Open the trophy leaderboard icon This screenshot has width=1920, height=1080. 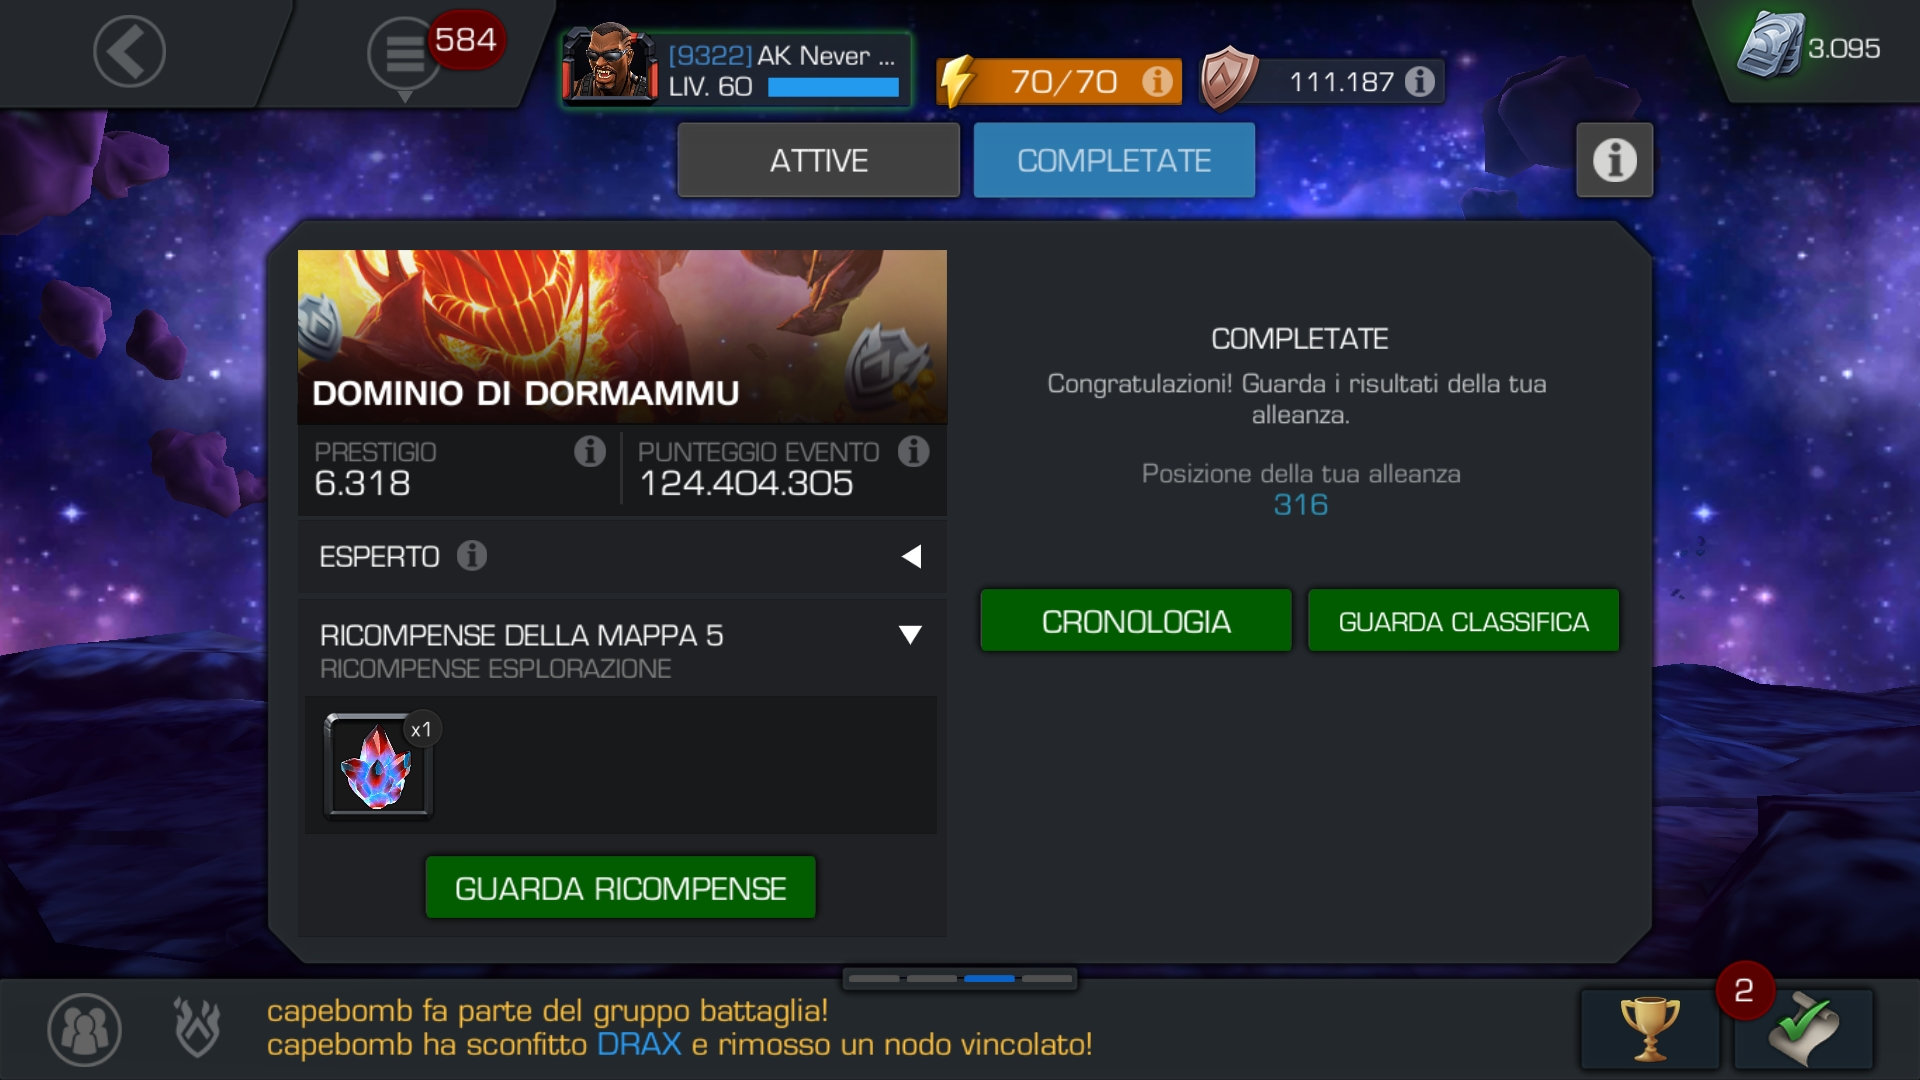[x=1650, y=1029]
